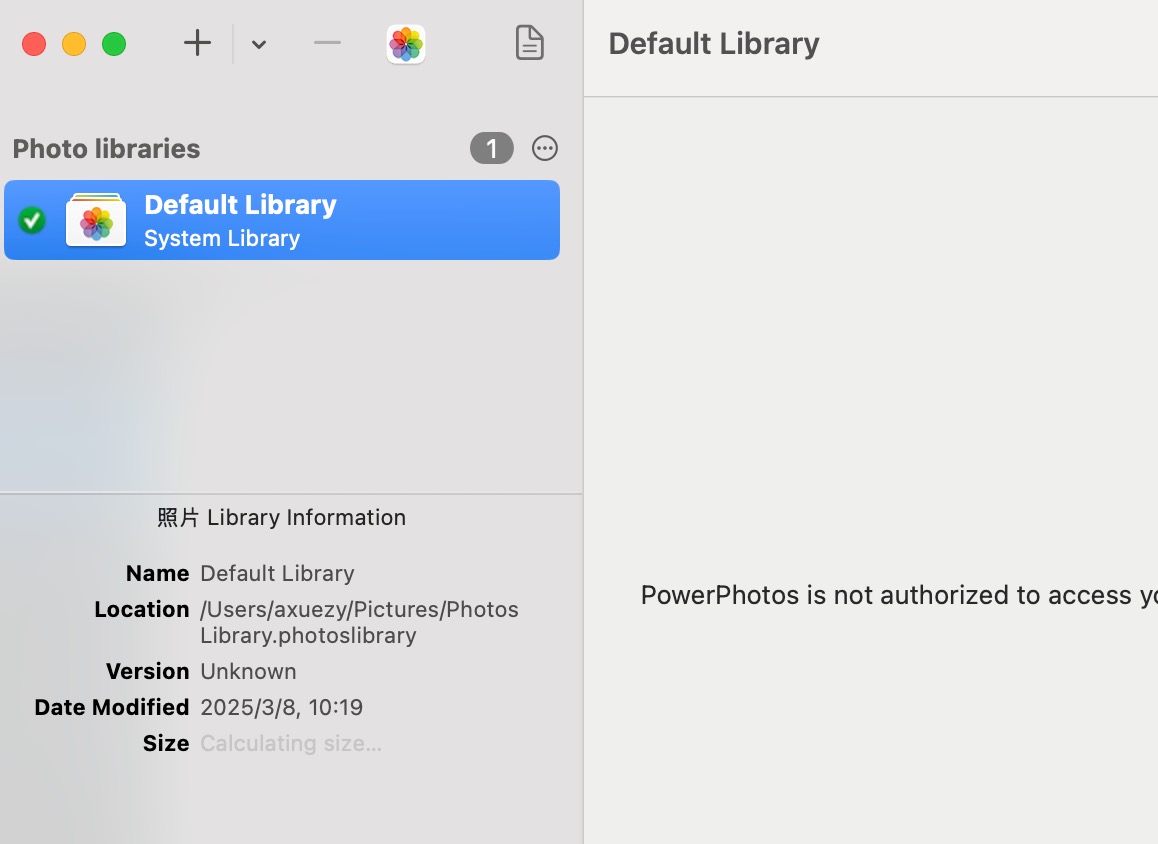Image resolution: width=1158 pixels, height=844 pixels.
Task: Click the Photo libraries section heading
Action: (x=106, y=148)
